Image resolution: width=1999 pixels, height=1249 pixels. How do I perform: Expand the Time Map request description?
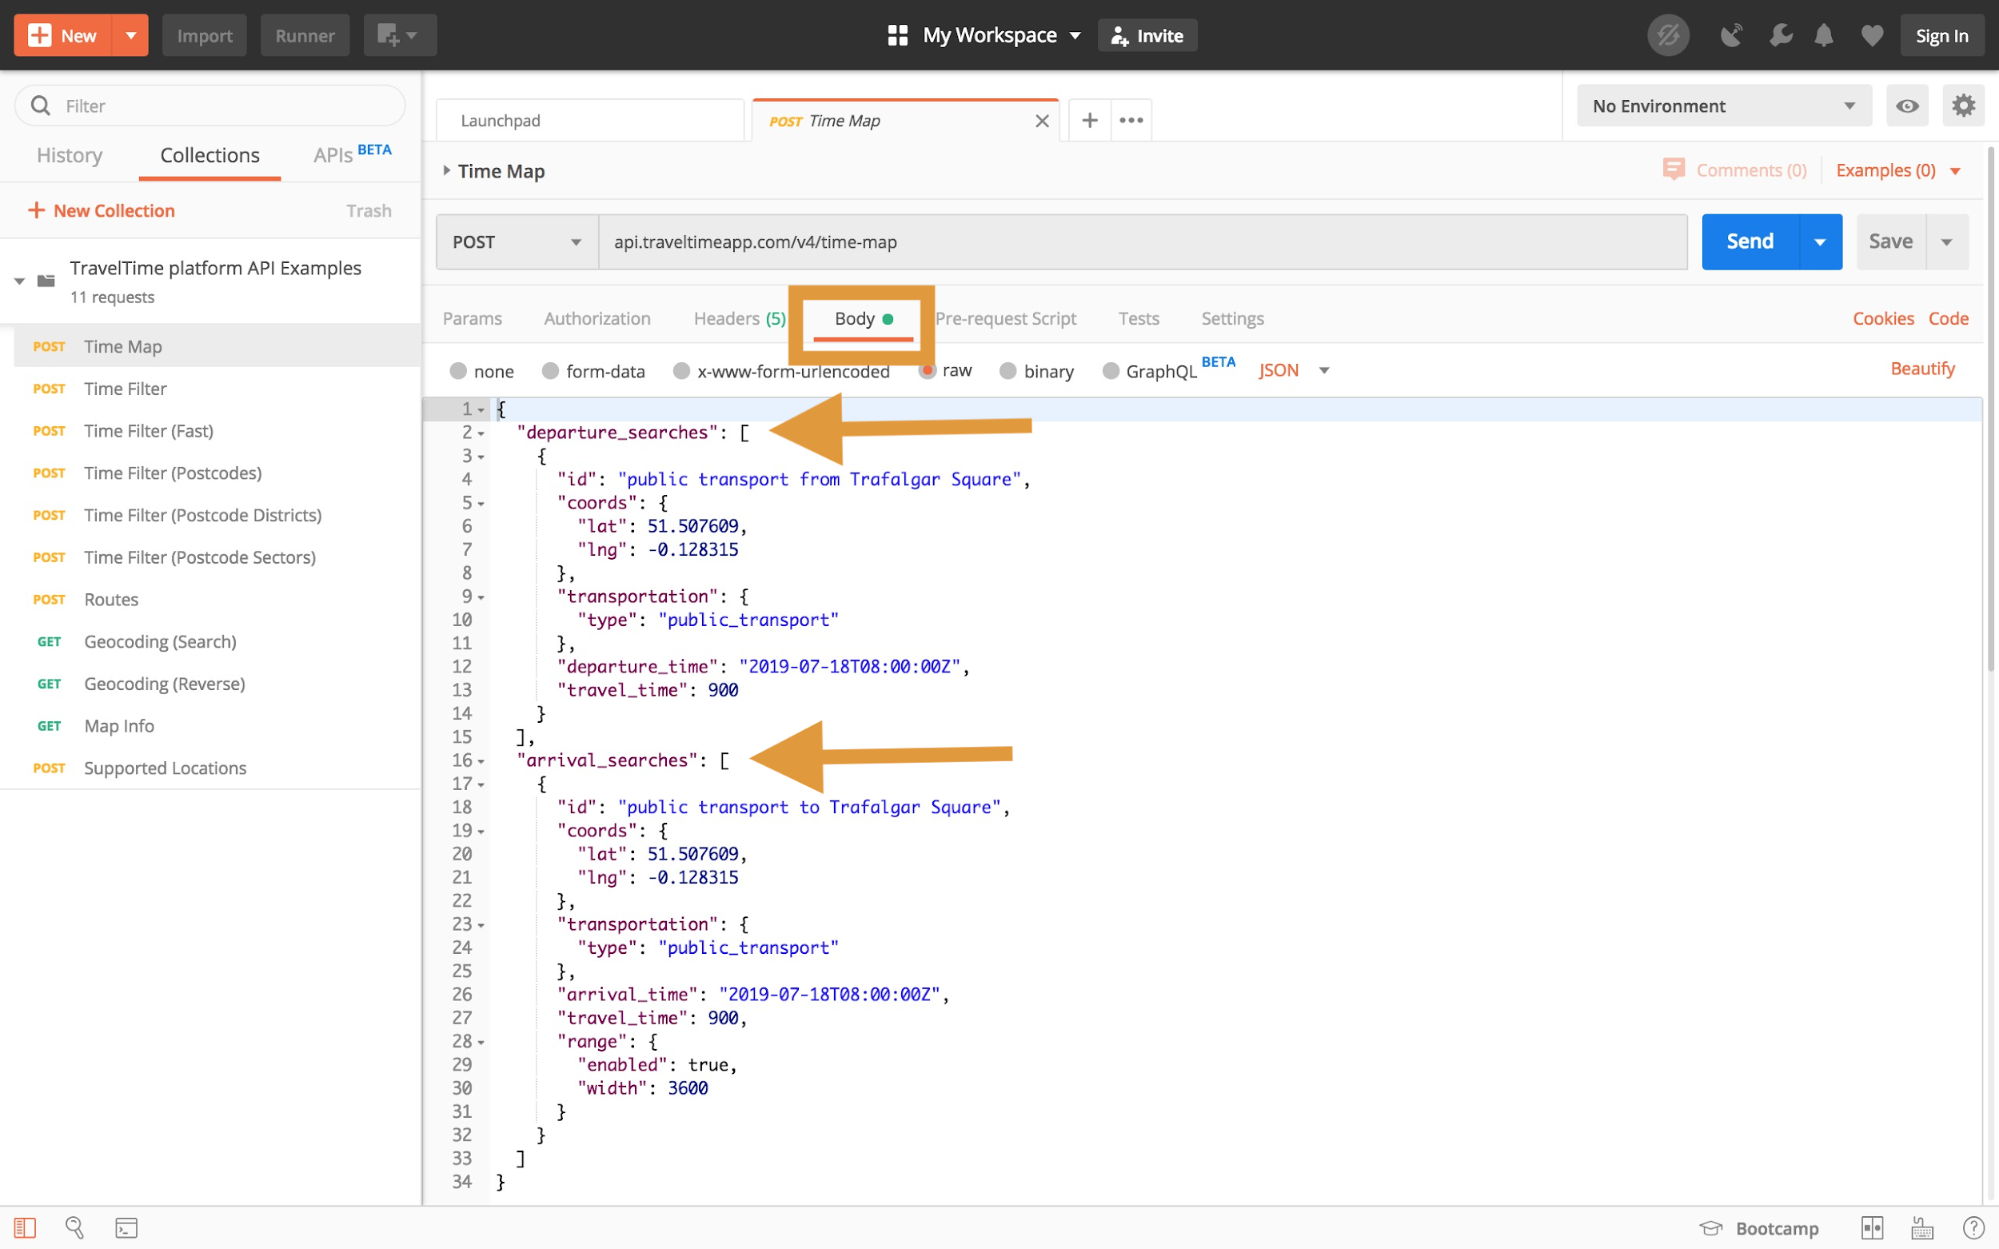pos(446,170)
